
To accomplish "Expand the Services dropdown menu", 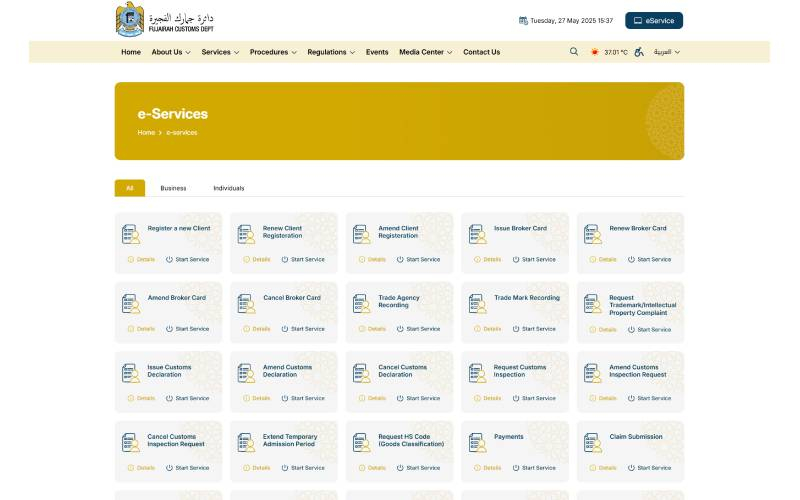I will pyautogui.click(x=220, y=52).
